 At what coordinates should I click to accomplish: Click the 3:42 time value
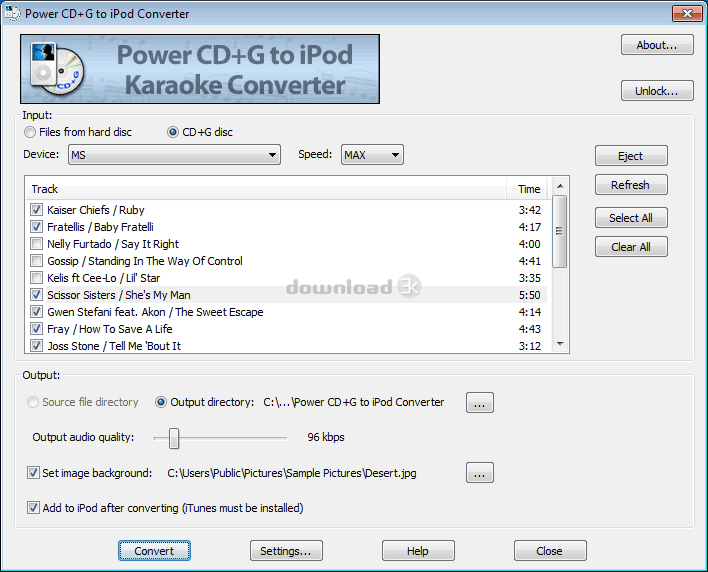tap(529, 210)
